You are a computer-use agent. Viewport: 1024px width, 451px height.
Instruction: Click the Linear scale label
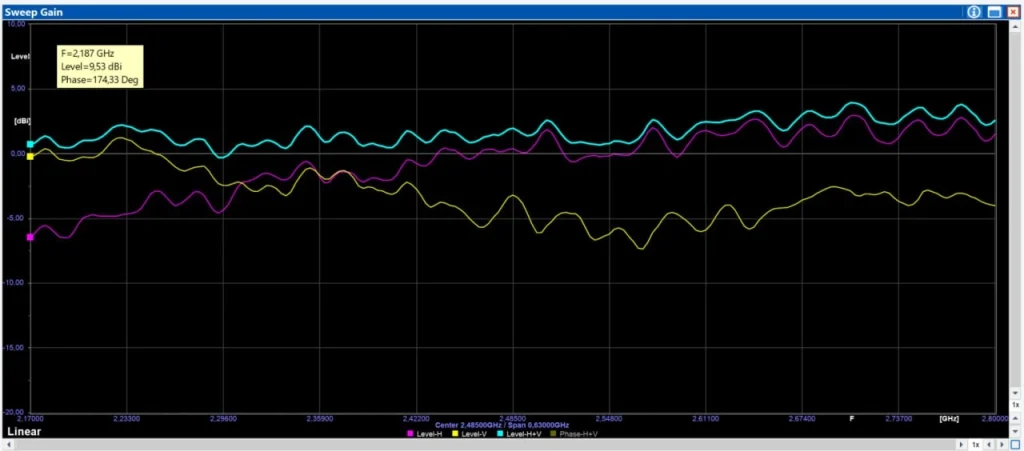(x=25, y=431)
